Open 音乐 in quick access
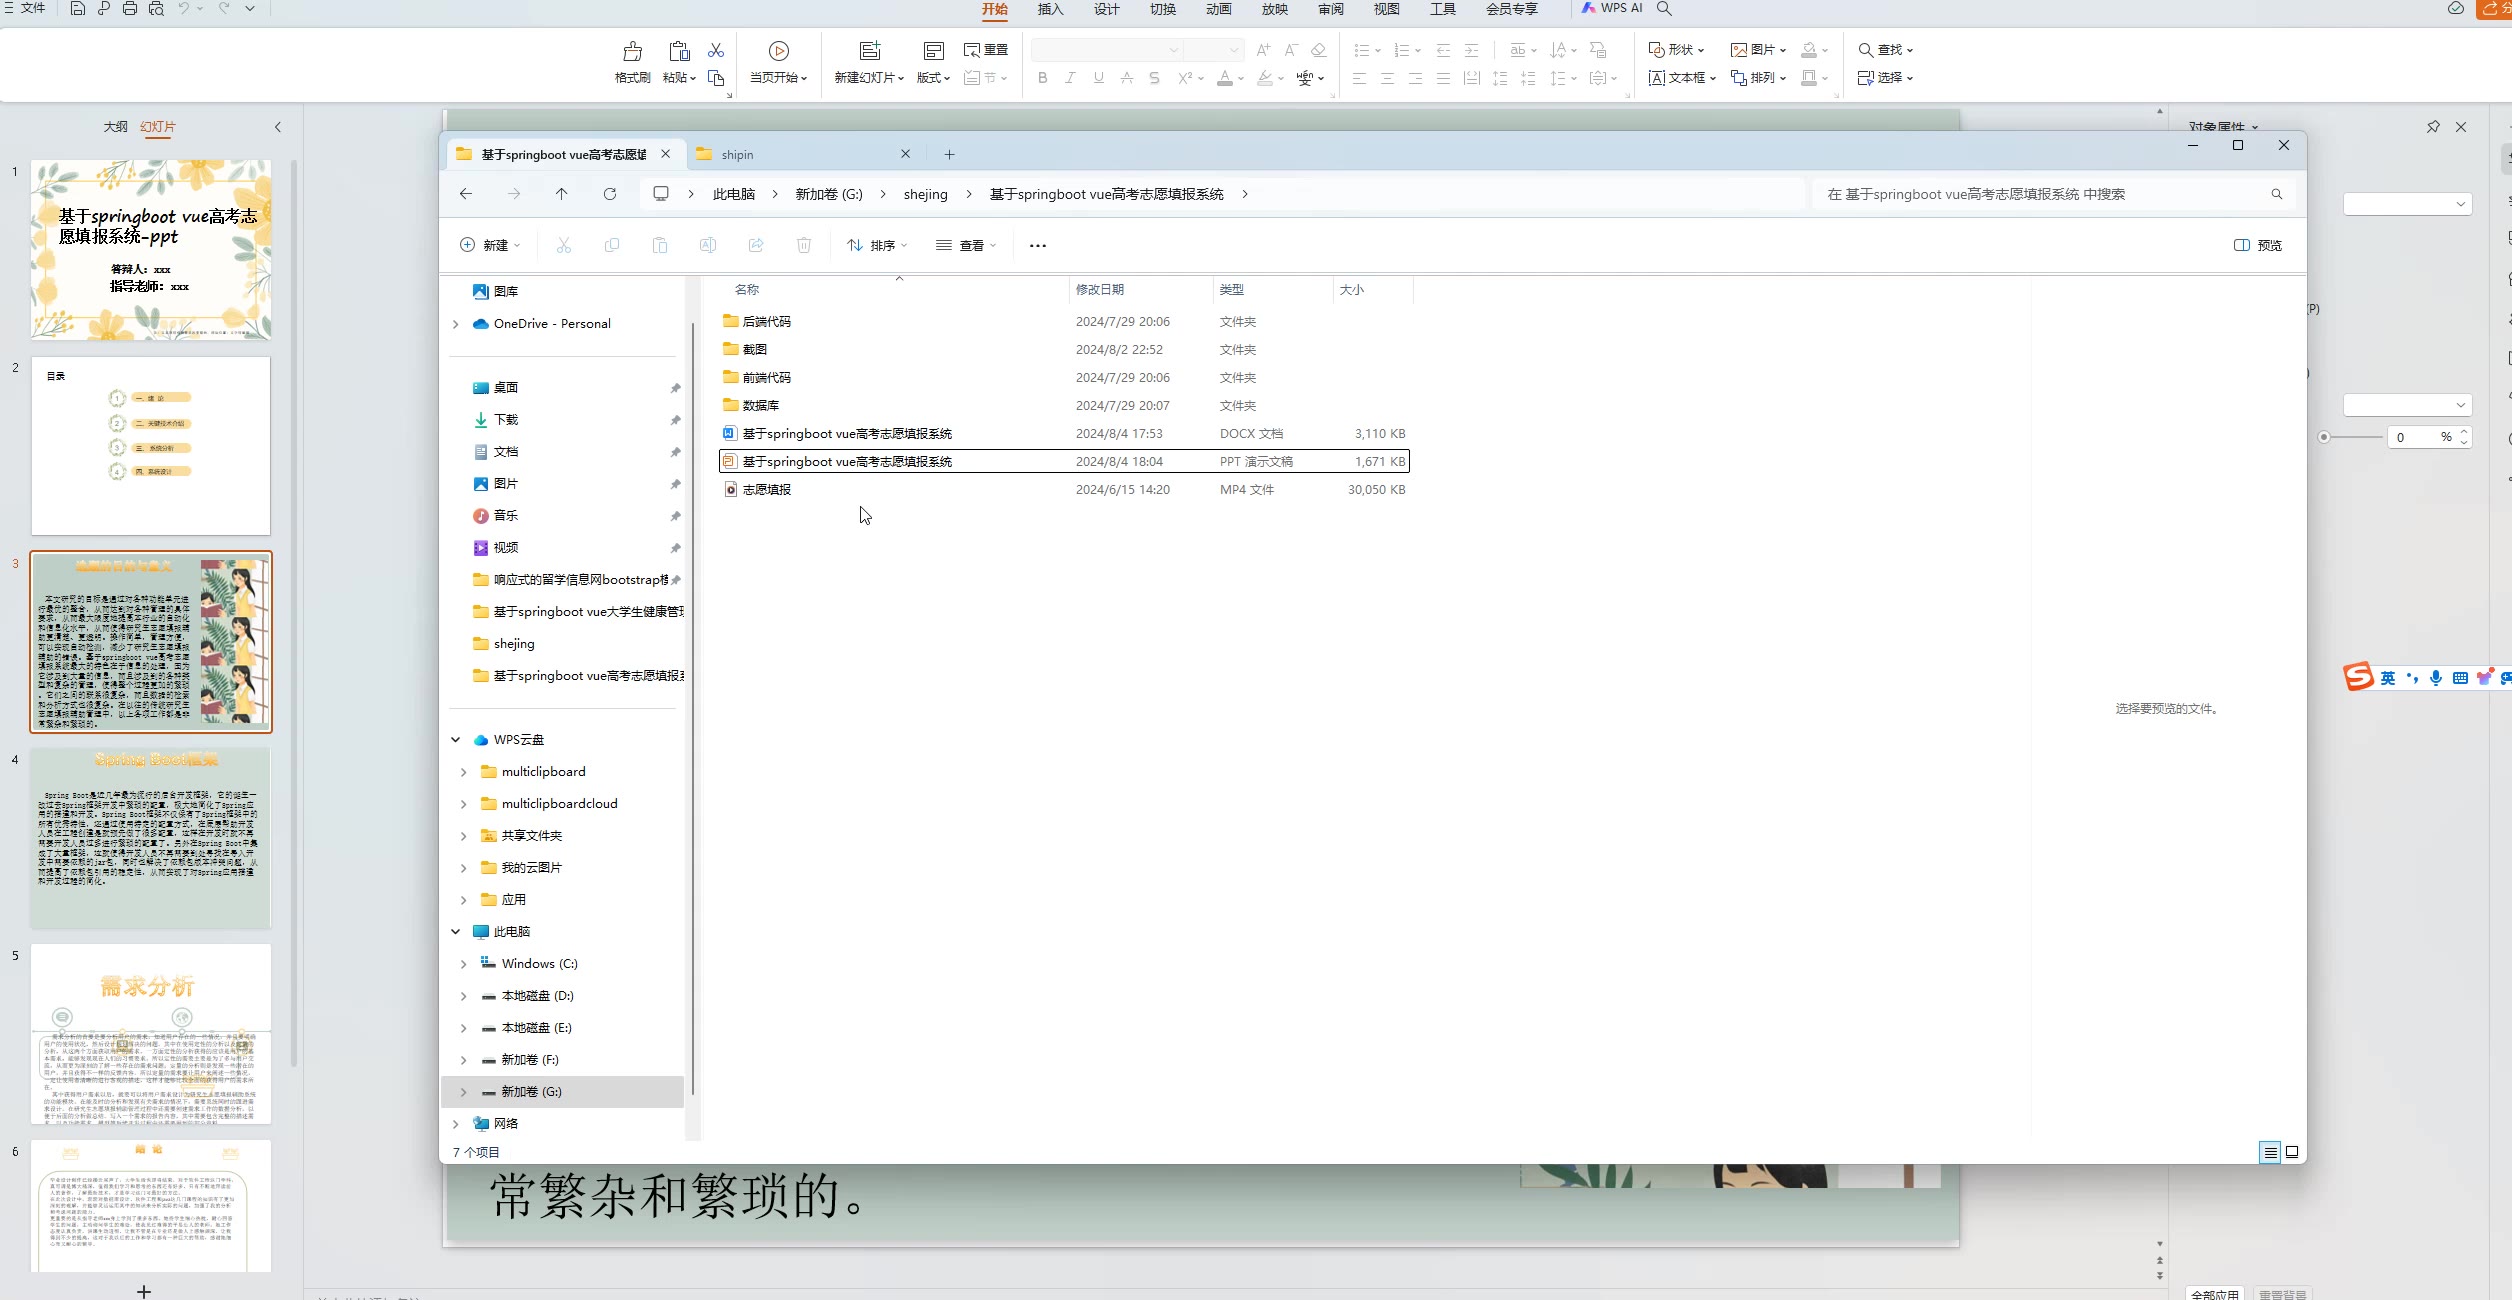The height and width of the screenshot is (1300, 2512). [506, 516]
